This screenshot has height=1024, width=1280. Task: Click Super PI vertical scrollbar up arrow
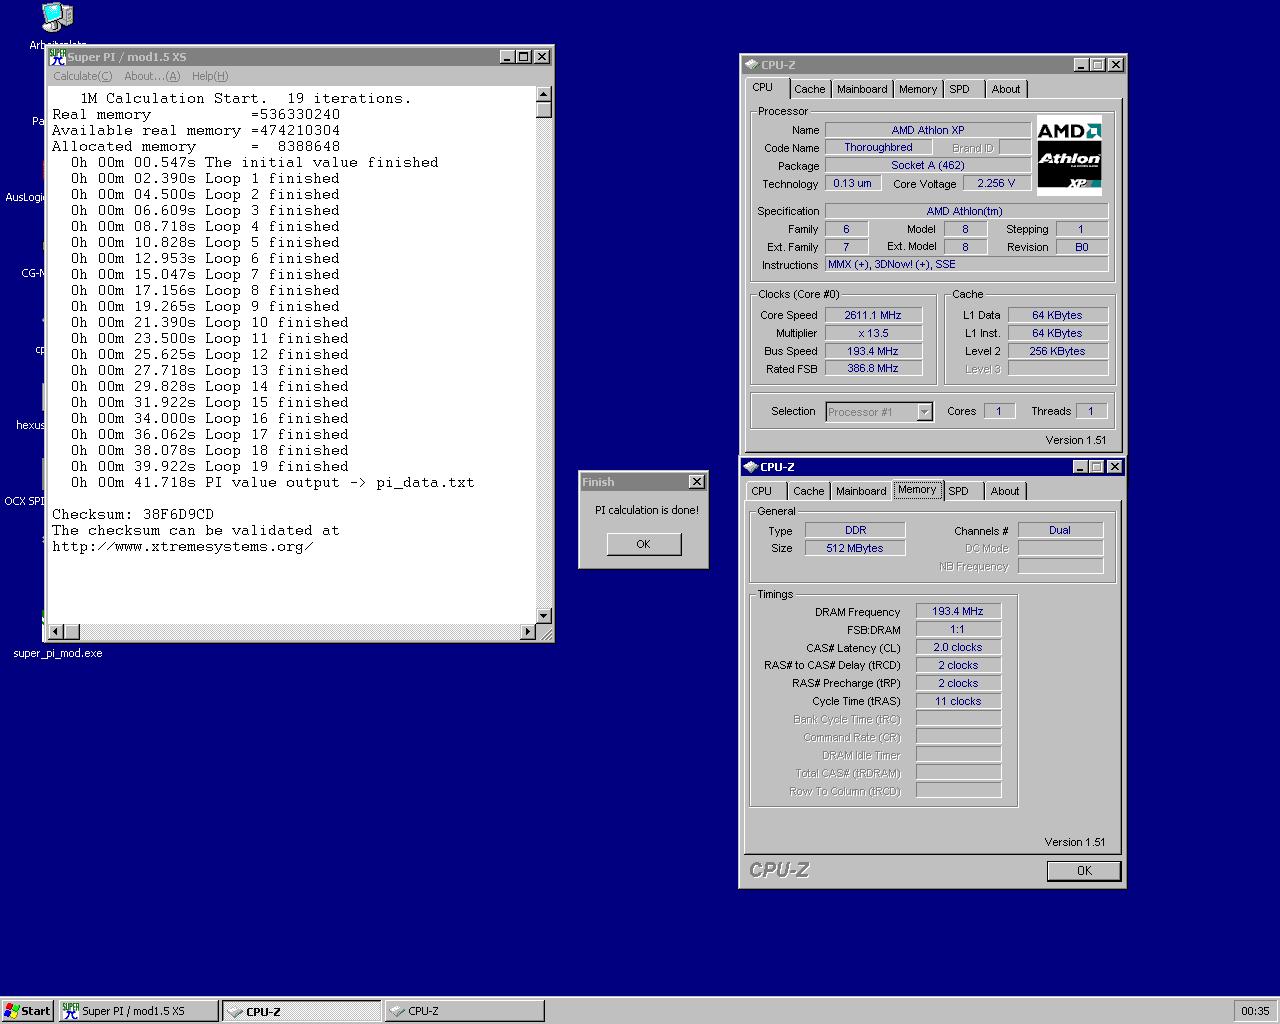tap(544, 95)
